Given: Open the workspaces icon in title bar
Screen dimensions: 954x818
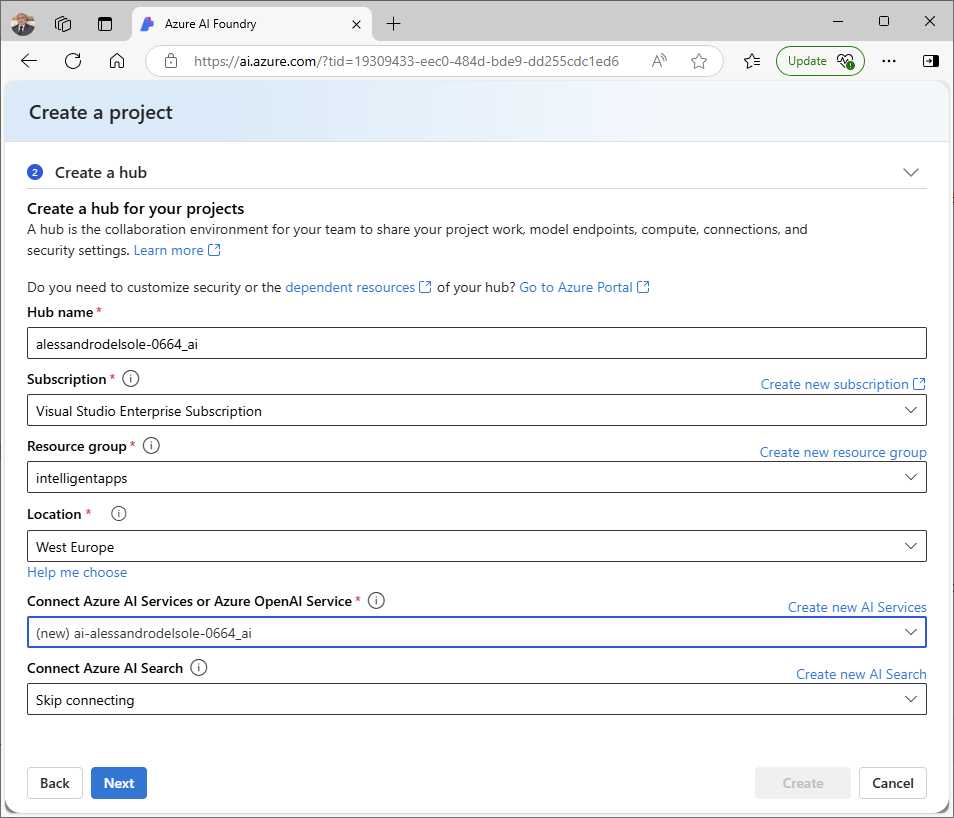Looking at the screenshot, I should 63,24.
